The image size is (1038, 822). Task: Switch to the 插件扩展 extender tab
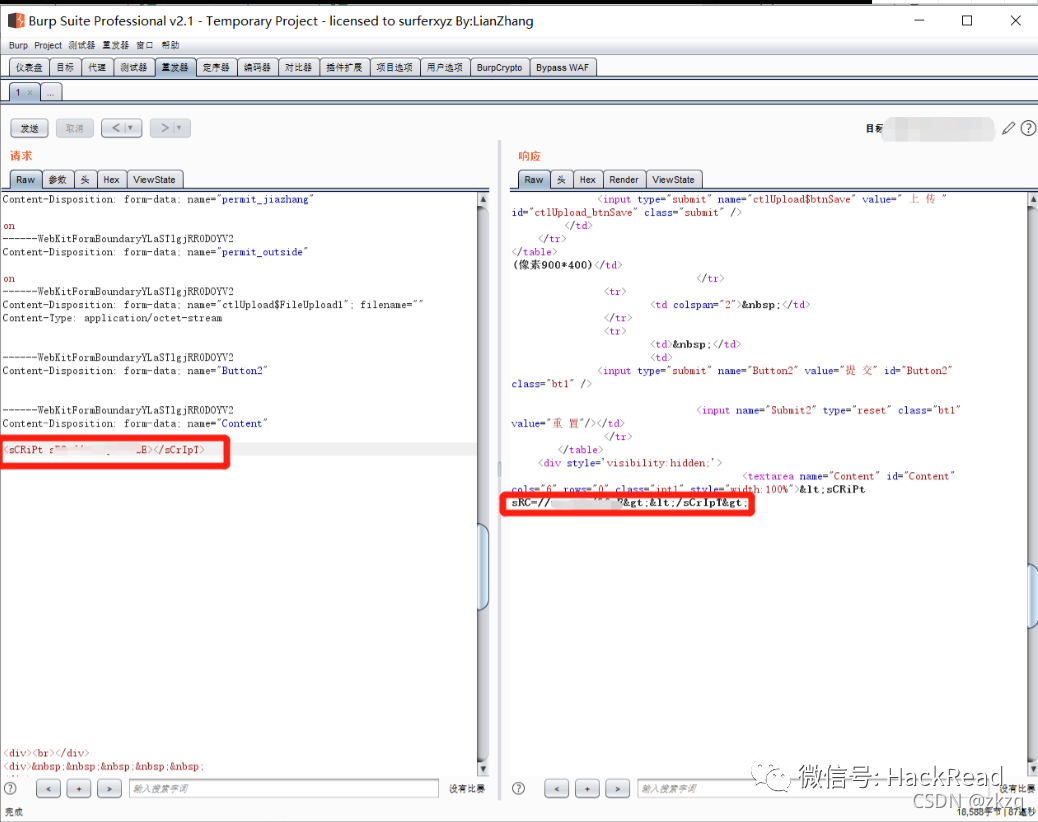344,68
